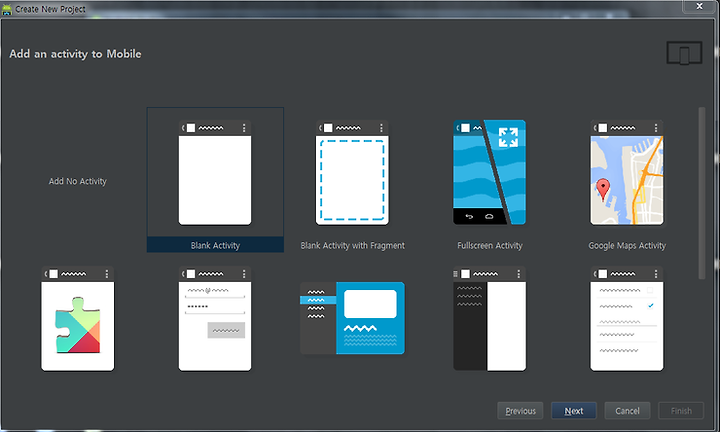The height and width of the screenshot is (432, 720).
Task: Go back with the Previous button
Action: (520, 411)
